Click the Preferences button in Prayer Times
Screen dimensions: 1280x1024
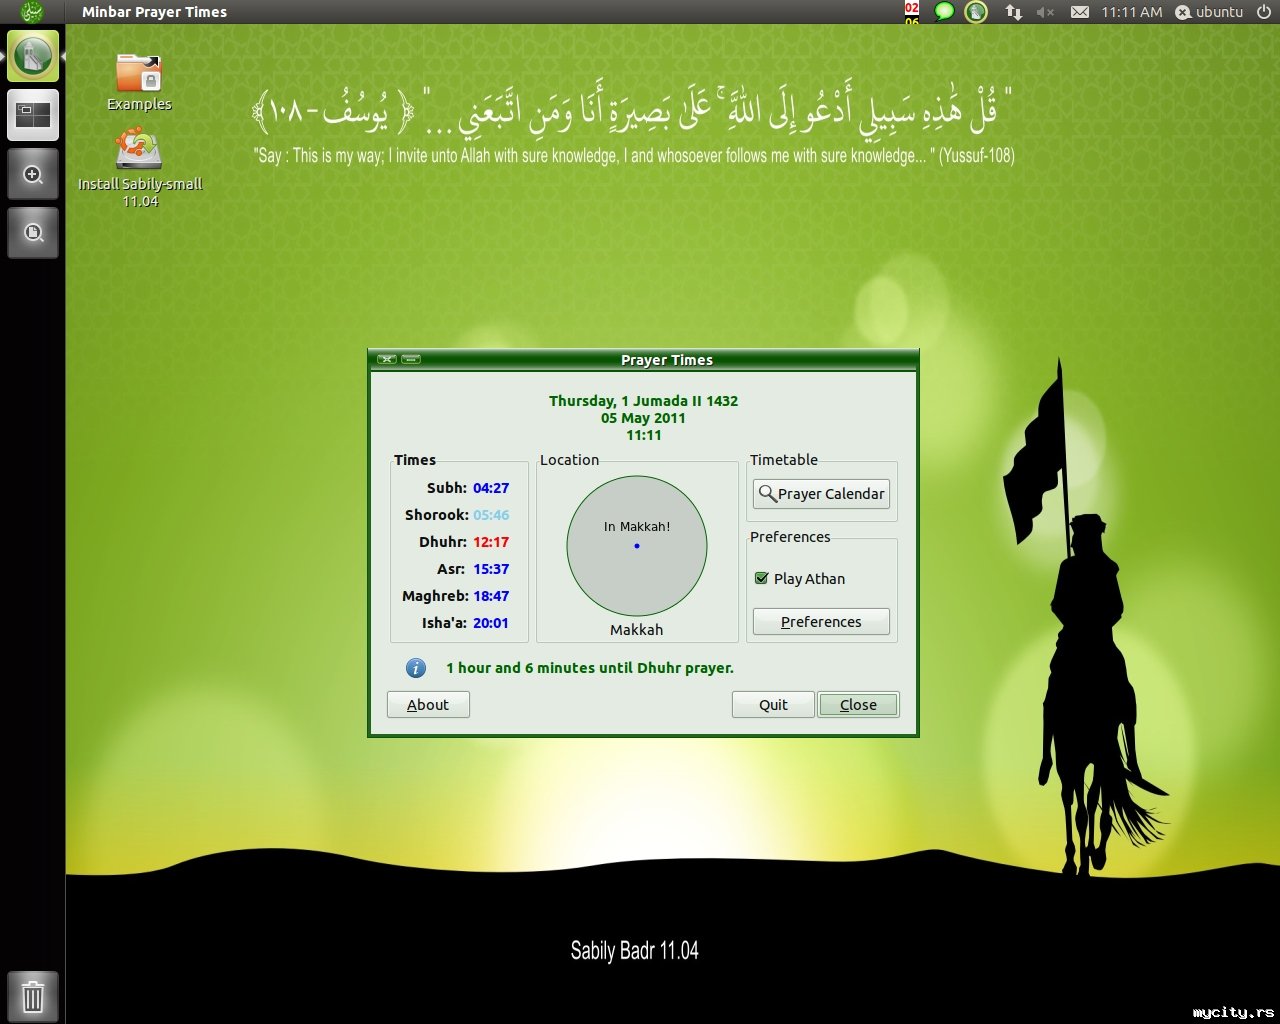coord(821,621)
